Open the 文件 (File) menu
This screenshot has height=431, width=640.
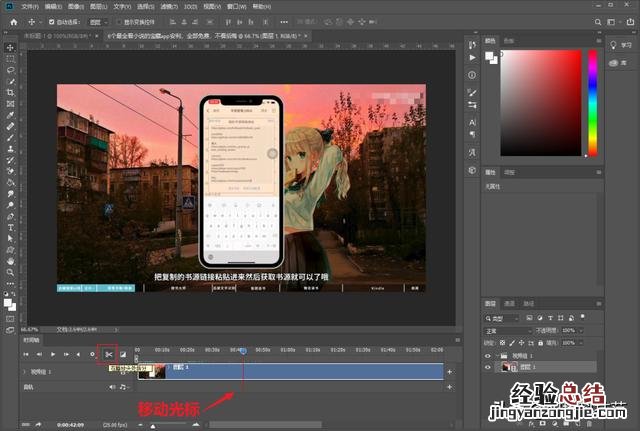coord(30,6)
